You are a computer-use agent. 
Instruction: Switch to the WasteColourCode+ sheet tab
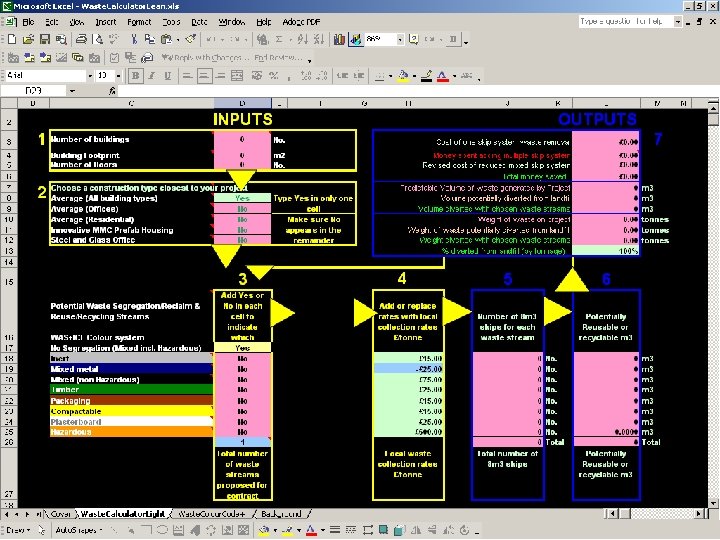211,514
